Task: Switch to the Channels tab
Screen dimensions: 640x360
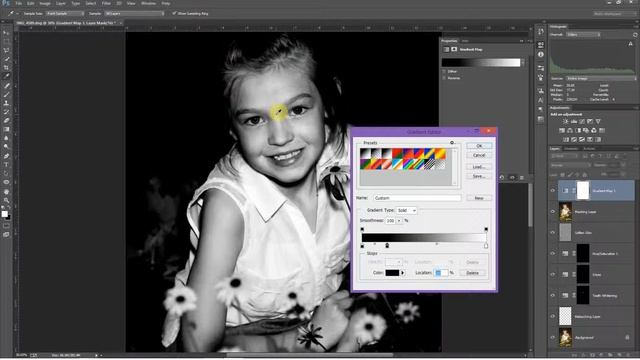Action: pyautogui.click(x=571, y=149)
